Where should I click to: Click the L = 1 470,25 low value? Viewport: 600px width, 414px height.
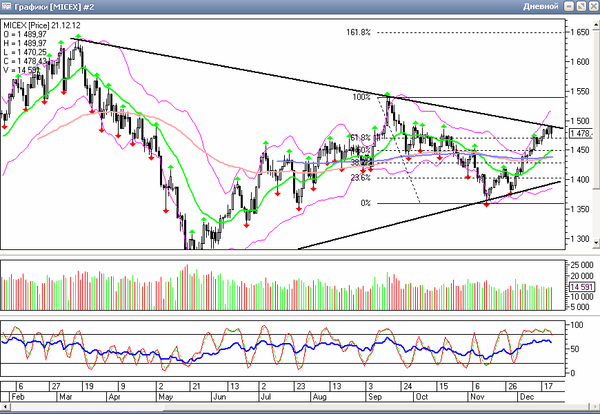(25, 52)
